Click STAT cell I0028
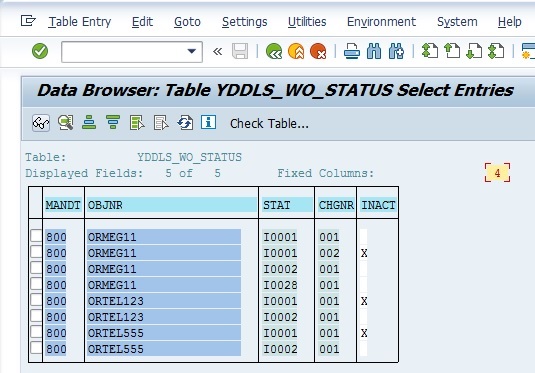535x373 pixels. pyautogui.click(x=280, y=285)
